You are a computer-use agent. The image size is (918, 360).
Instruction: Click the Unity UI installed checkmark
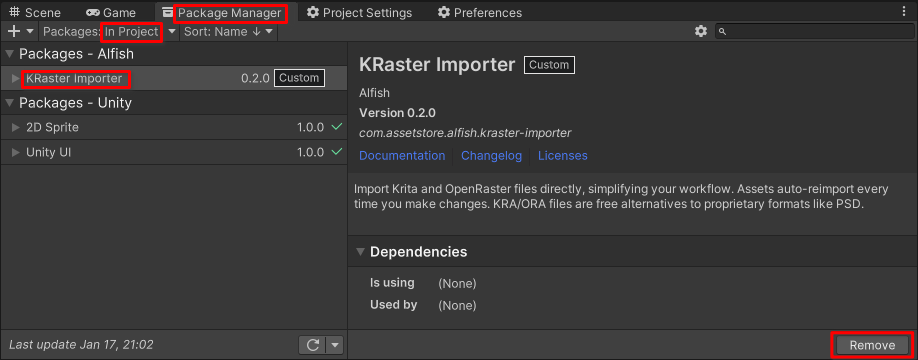[x=337, y=152]
